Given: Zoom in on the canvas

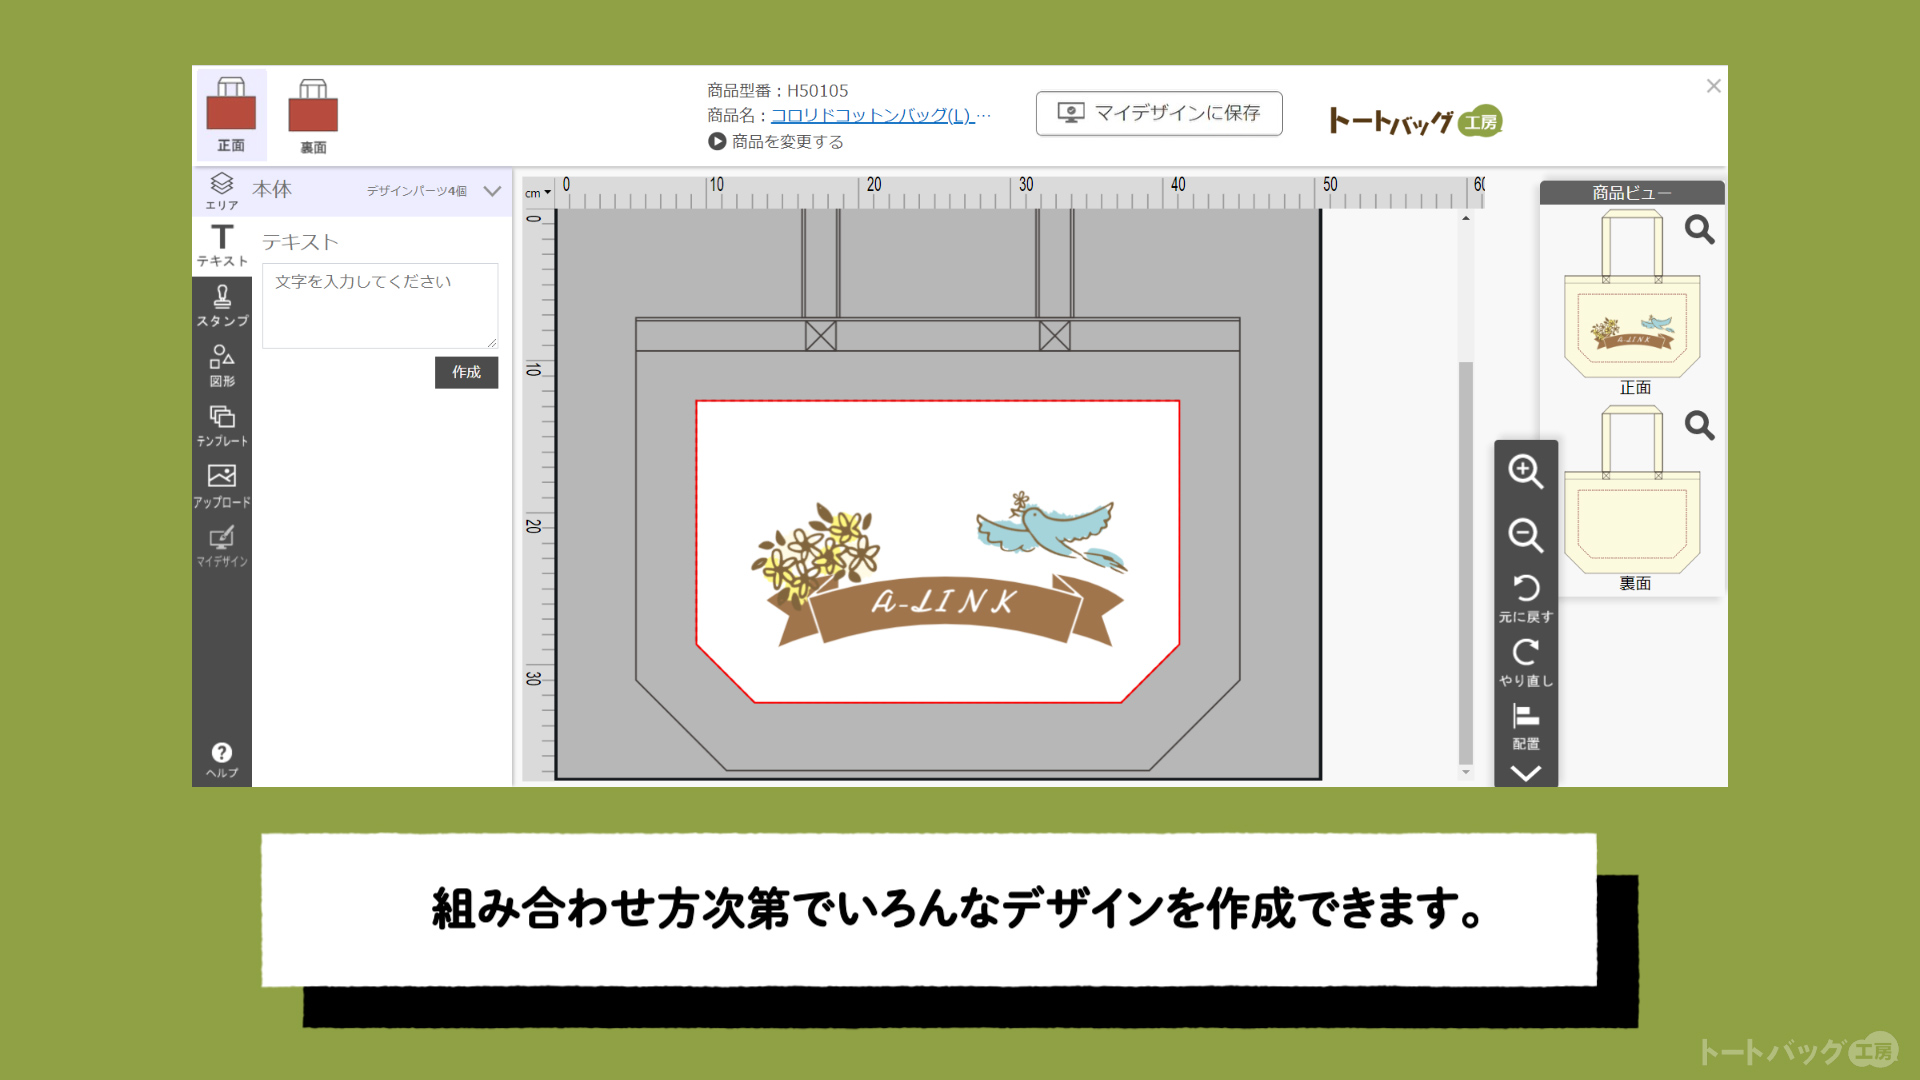Looking at the screenshot, I should tap(1526, 471).
